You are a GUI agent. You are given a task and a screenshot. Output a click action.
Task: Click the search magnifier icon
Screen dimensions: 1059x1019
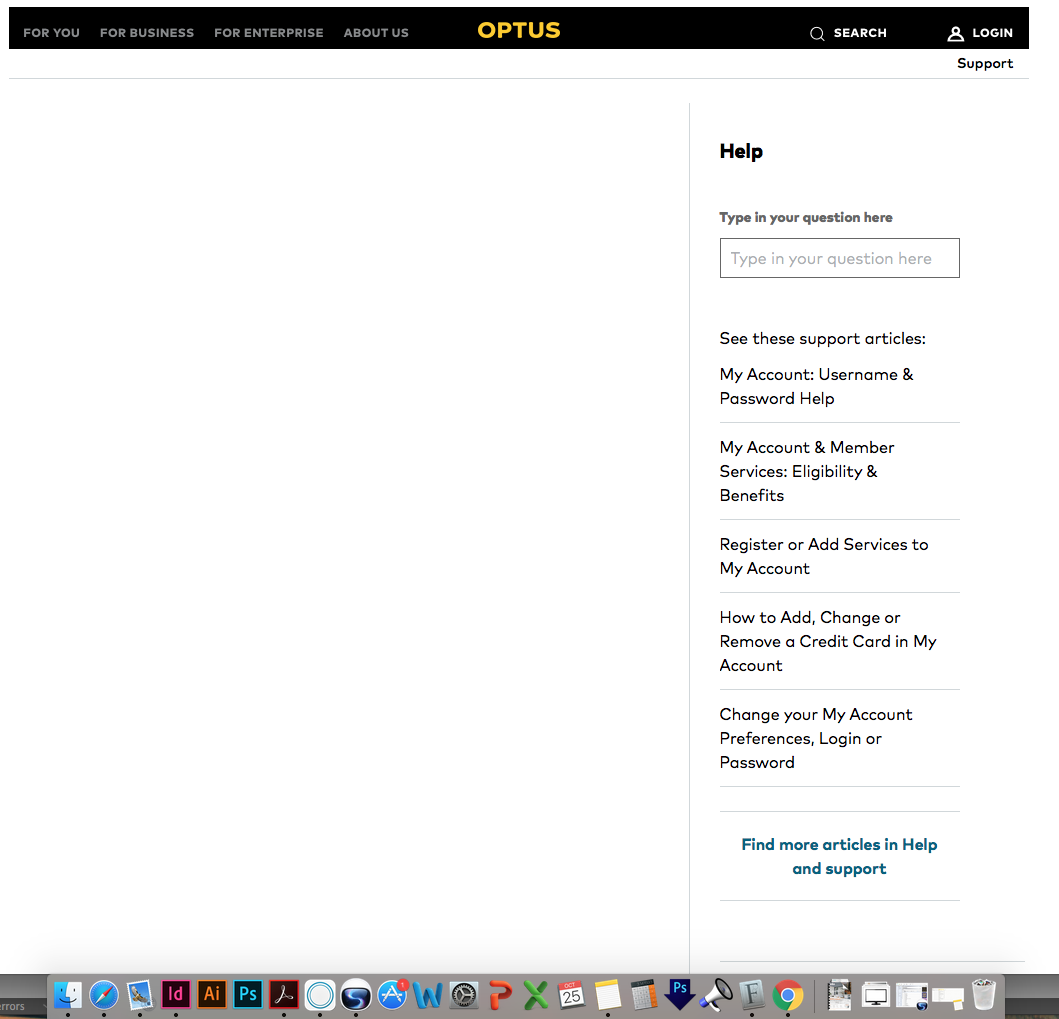click(x=817, y=34)
